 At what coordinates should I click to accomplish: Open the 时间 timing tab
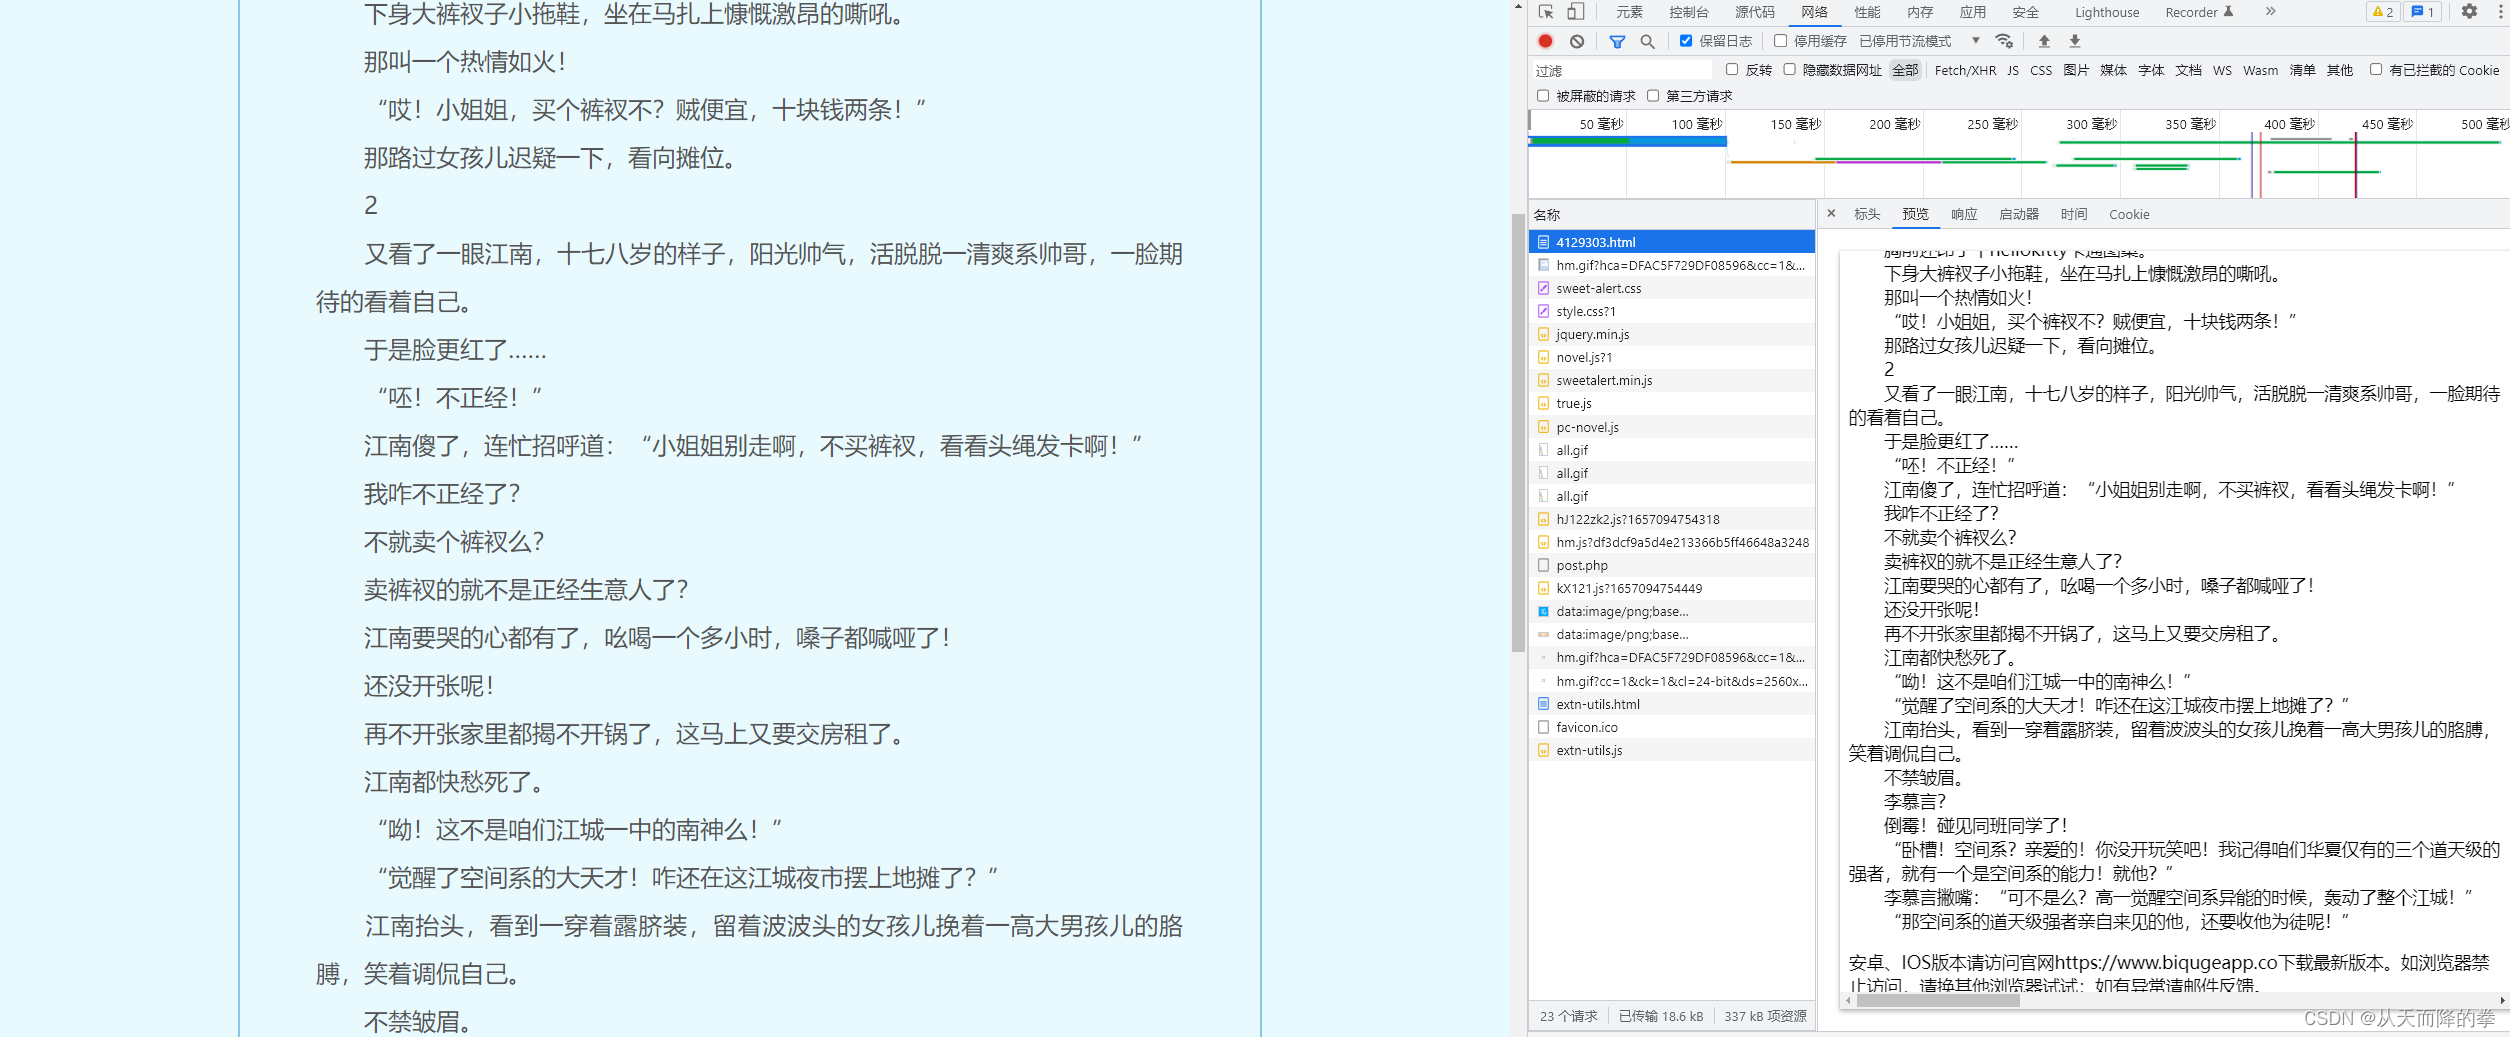[2074, 214]
